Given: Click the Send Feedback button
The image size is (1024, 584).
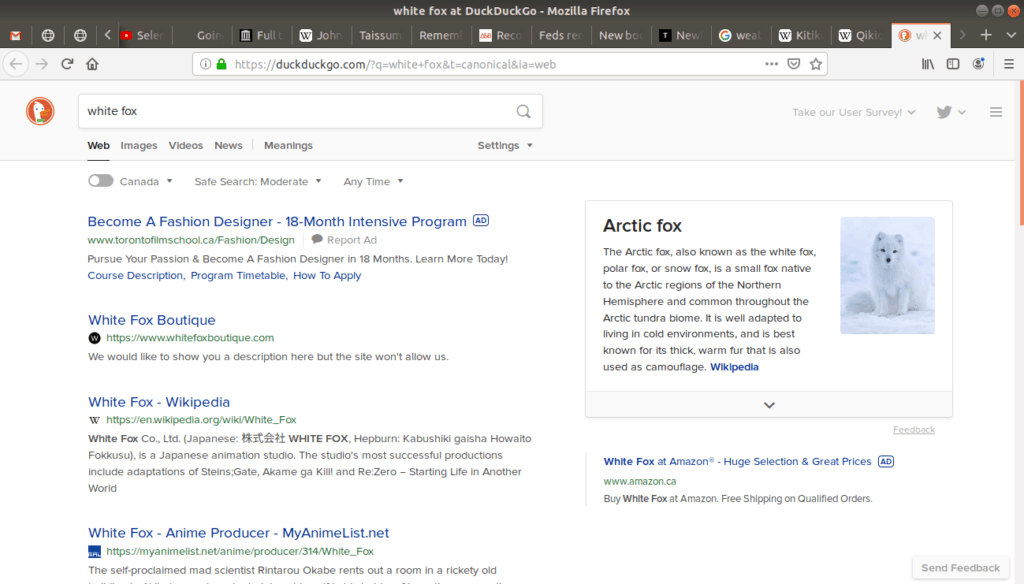Looking at the screenshot, I should [x=960, y=568].
